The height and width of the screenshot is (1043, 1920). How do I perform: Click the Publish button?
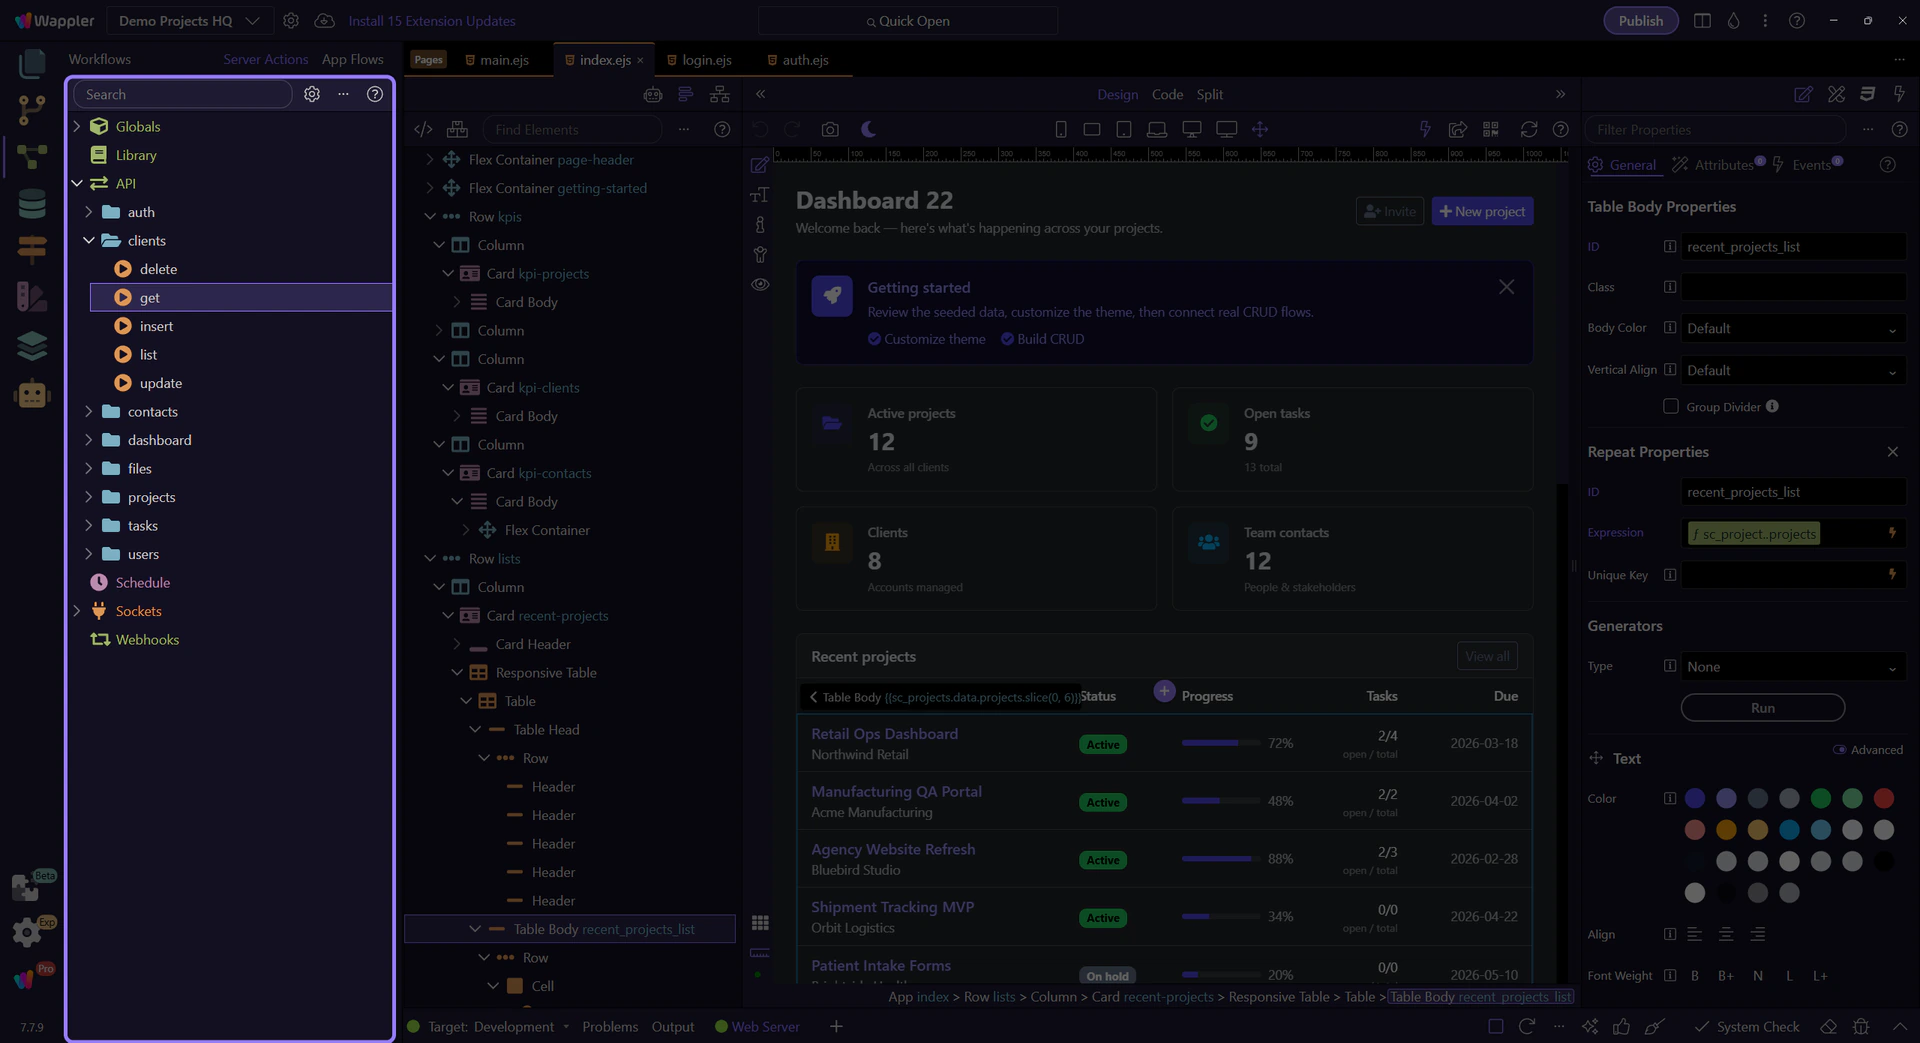pos(1640,21)
